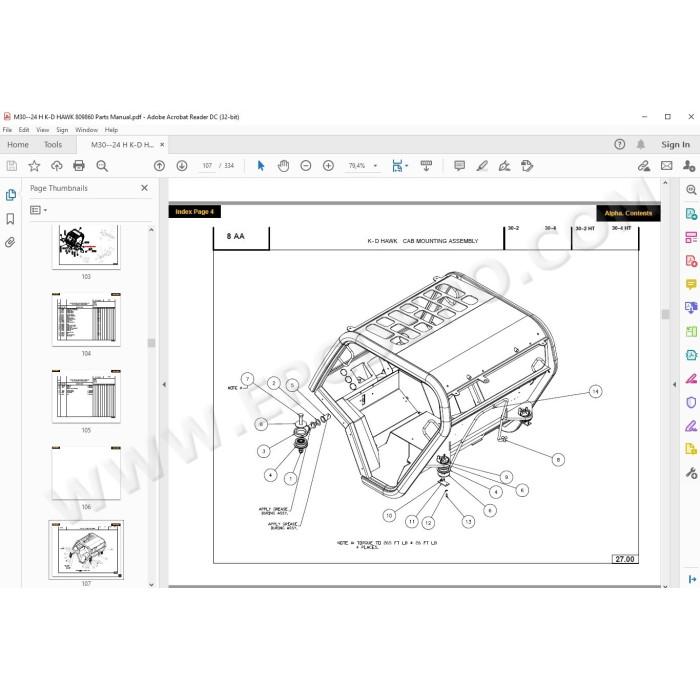Go to the previous page

[x=159, y=166]
